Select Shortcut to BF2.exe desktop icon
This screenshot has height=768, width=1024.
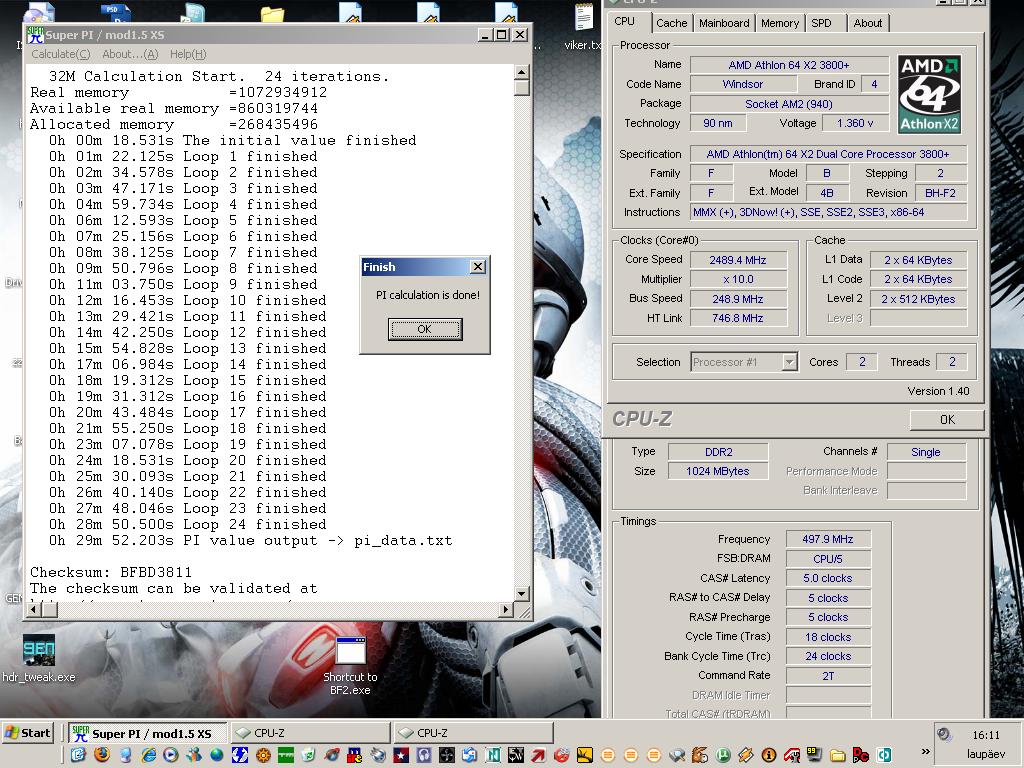350,666
